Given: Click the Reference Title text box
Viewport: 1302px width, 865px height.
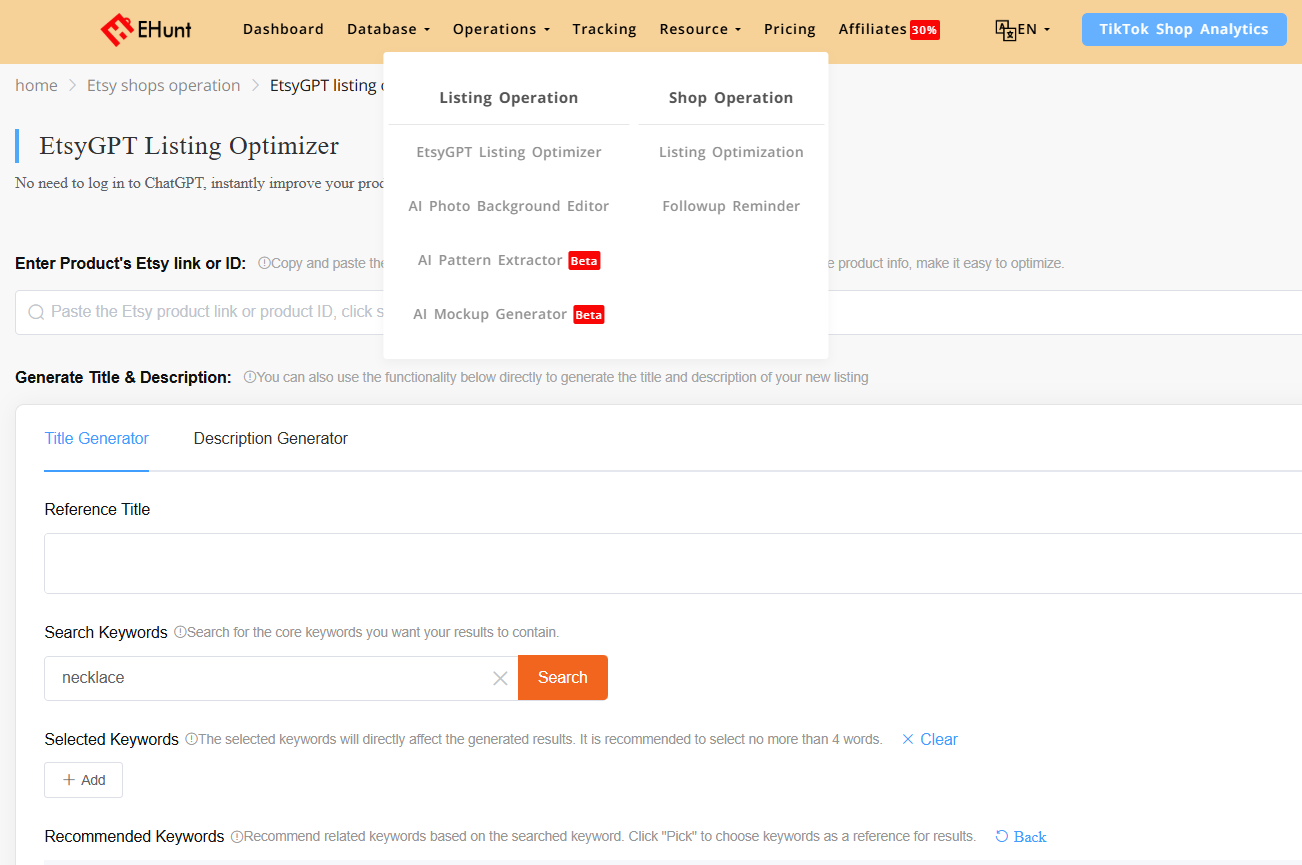Looking at the screenshot, I should point(673,563).
